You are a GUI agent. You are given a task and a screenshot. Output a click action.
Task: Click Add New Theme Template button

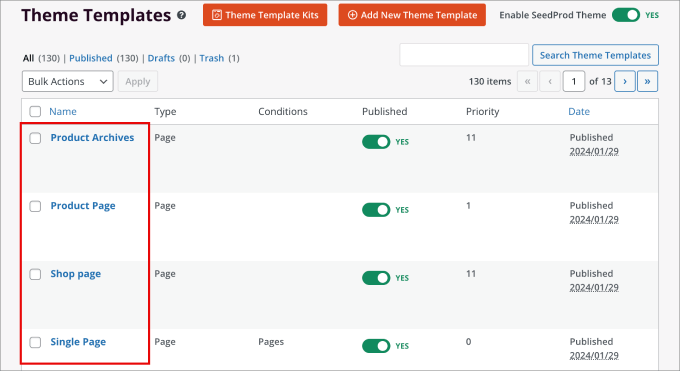(x=412, y=15)
